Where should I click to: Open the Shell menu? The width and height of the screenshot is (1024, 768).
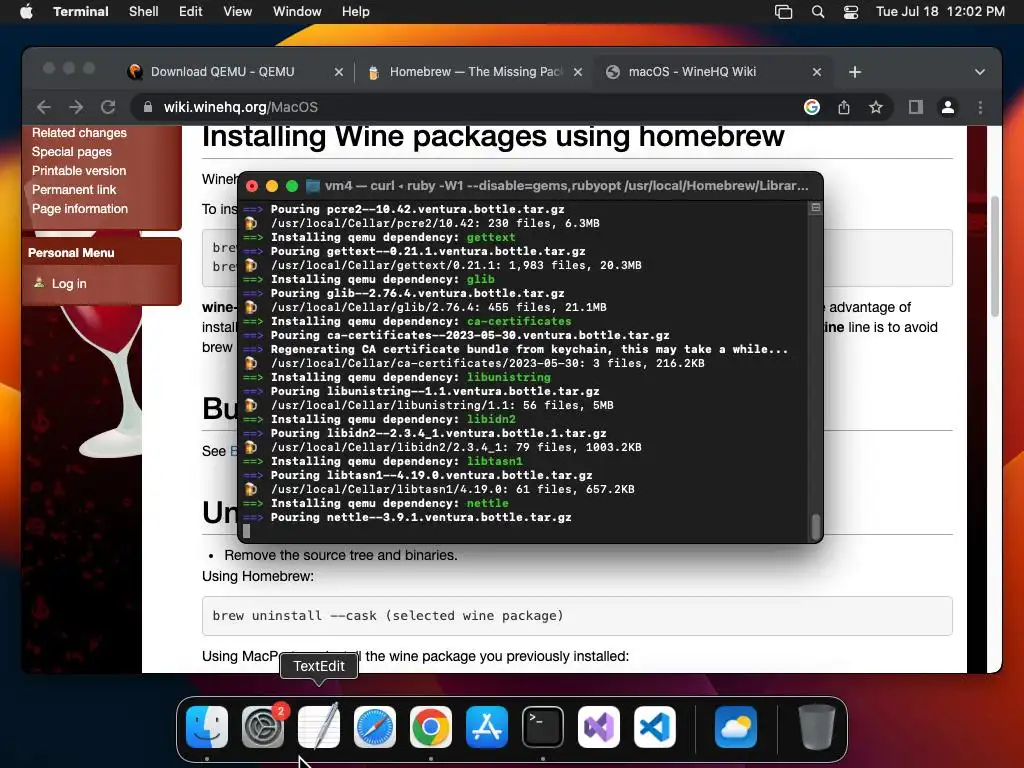[143, 12]
